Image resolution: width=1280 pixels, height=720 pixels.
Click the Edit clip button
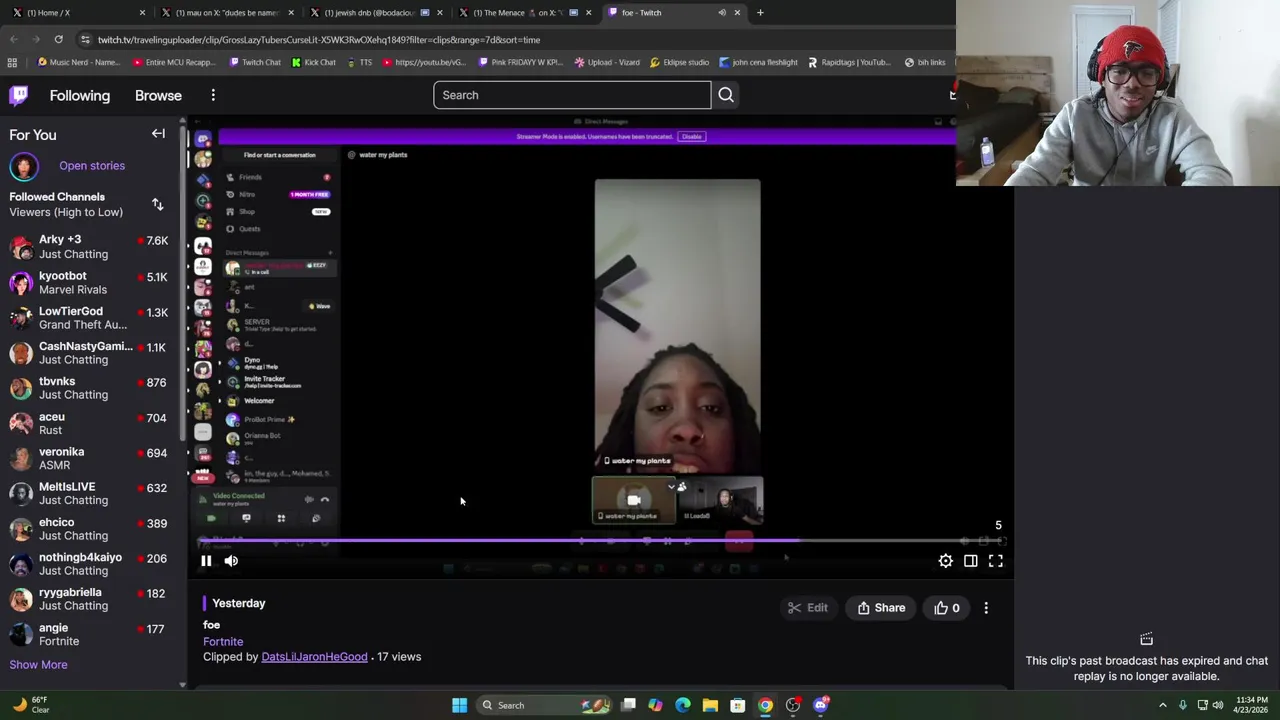pos(807,608)
